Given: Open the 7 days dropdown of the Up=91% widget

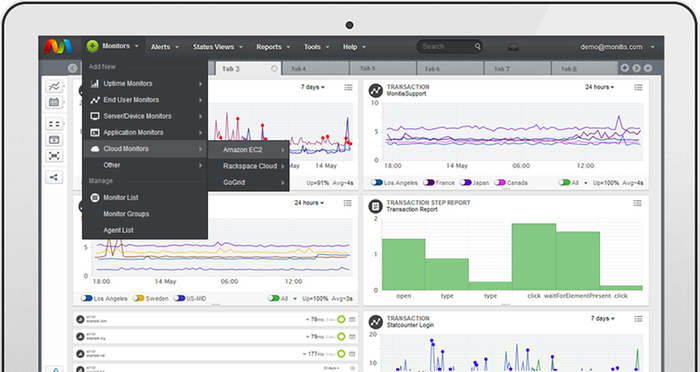Looking at the screenshot, I should pyautogui.click(x=312, y=87).
